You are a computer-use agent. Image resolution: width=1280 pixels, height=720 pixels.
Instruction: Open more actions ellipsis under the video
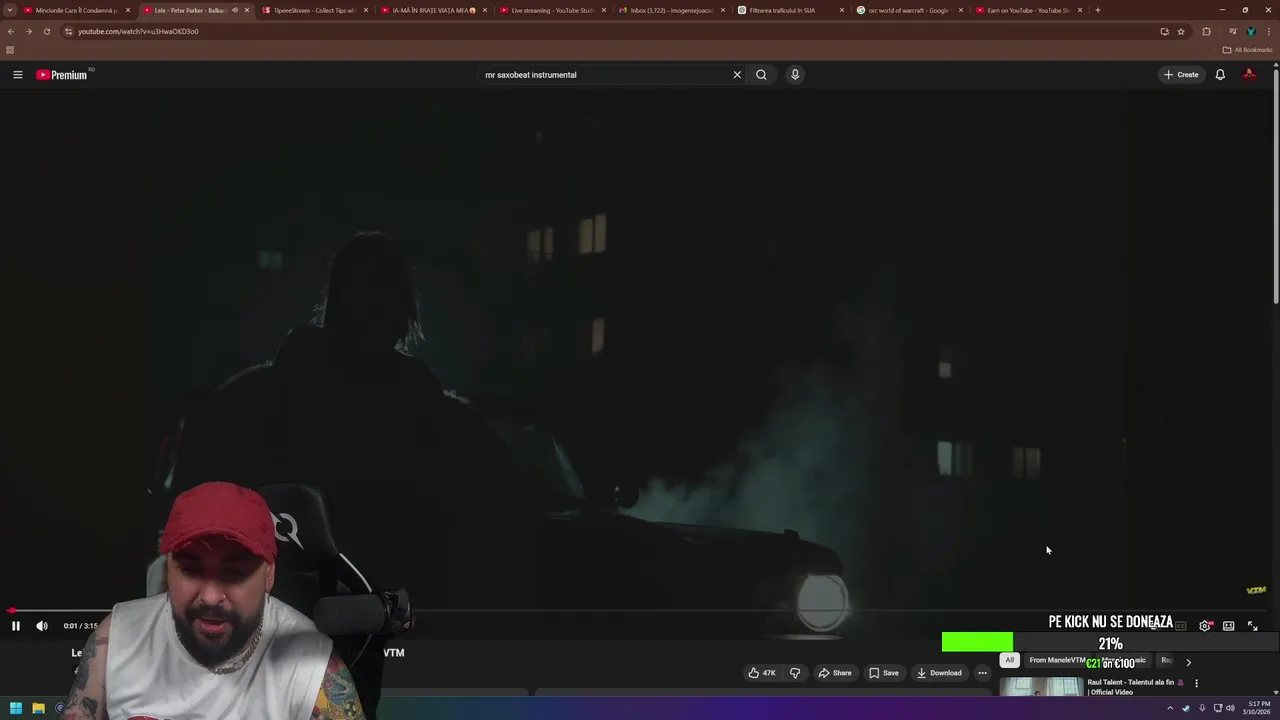click(982, 673)
